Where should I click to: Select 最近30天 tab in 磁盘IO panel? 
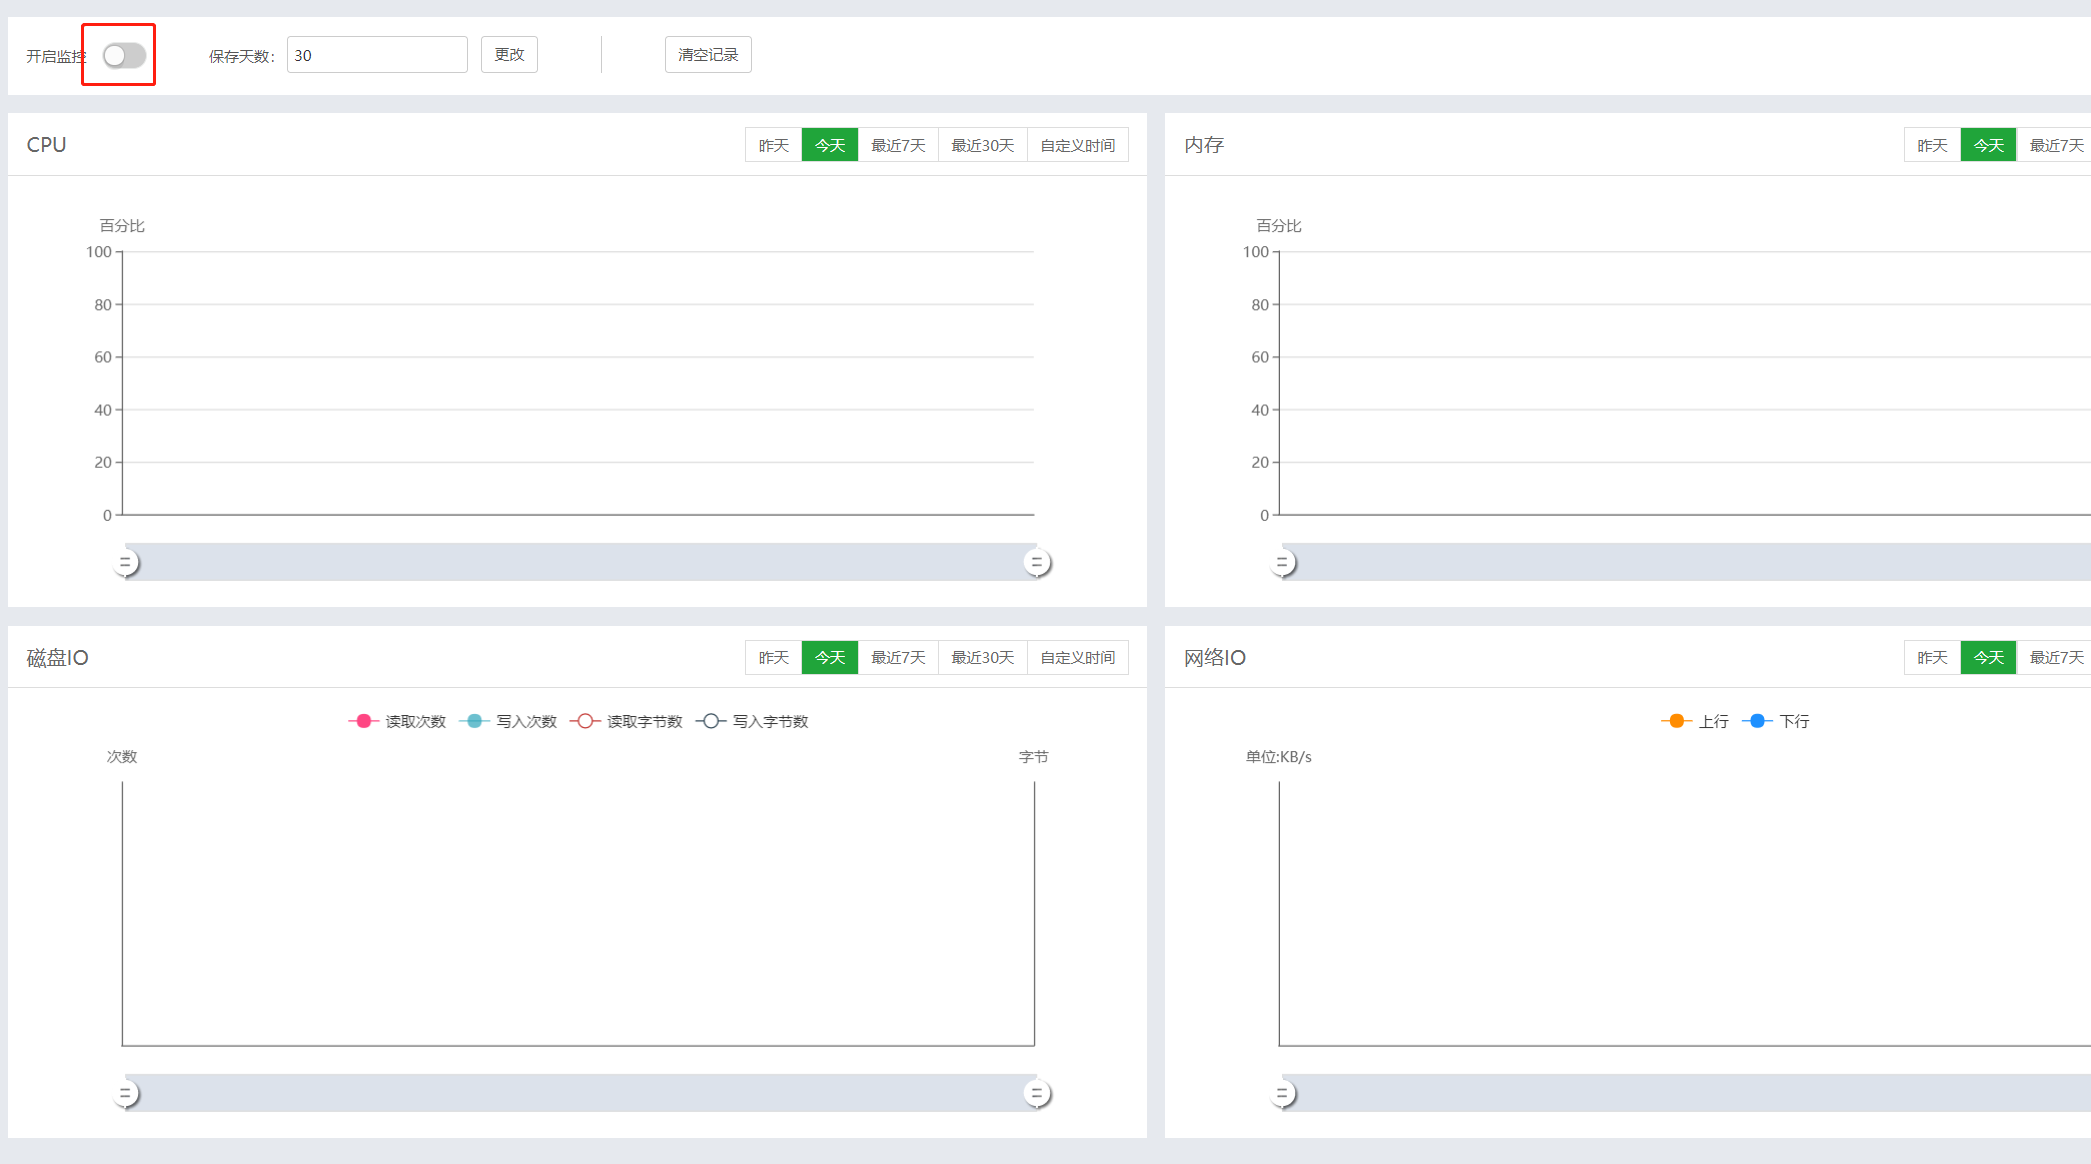click(x=982, y=657)
